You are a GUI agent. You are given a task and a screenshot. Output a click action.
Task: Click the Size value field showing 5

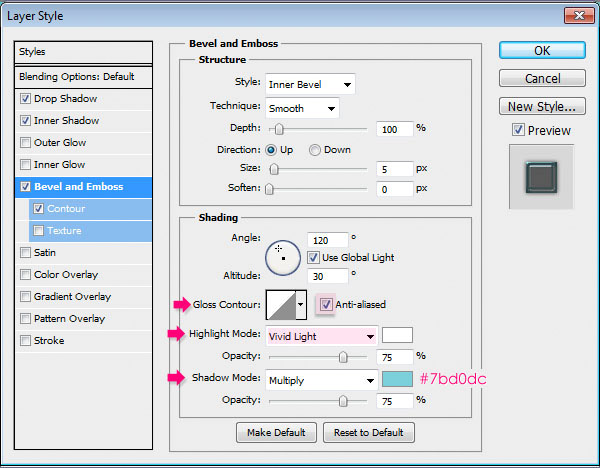click(x=395, y=169)
